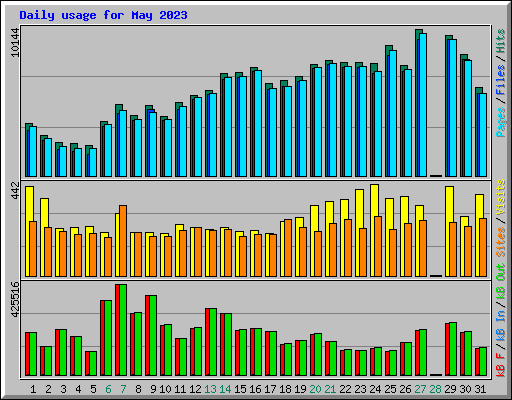Click green weekend day 13 label
The width and height of the screenshot is (512, 400).
click(210, 389)
